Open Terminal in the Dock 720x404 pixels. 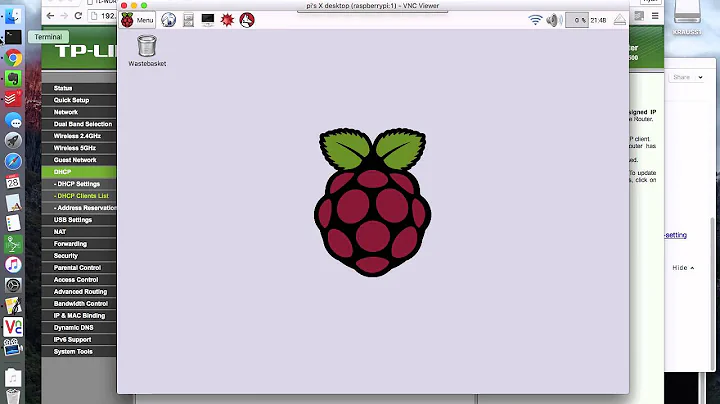point(13,37)
